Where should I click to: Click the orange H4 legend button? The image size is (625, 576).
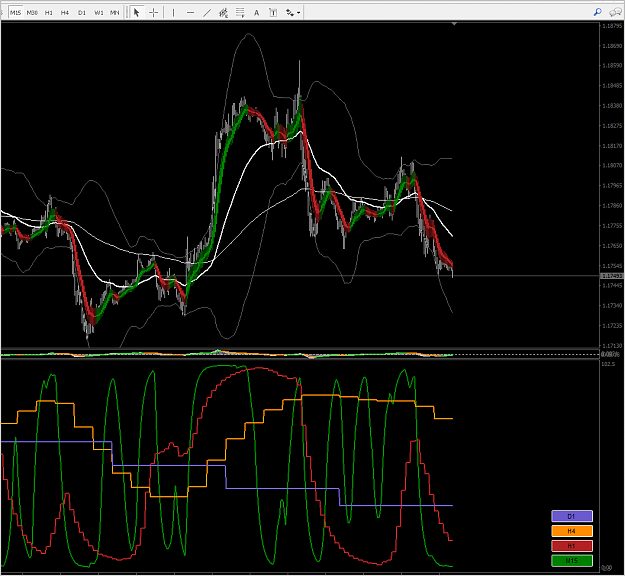572,531
